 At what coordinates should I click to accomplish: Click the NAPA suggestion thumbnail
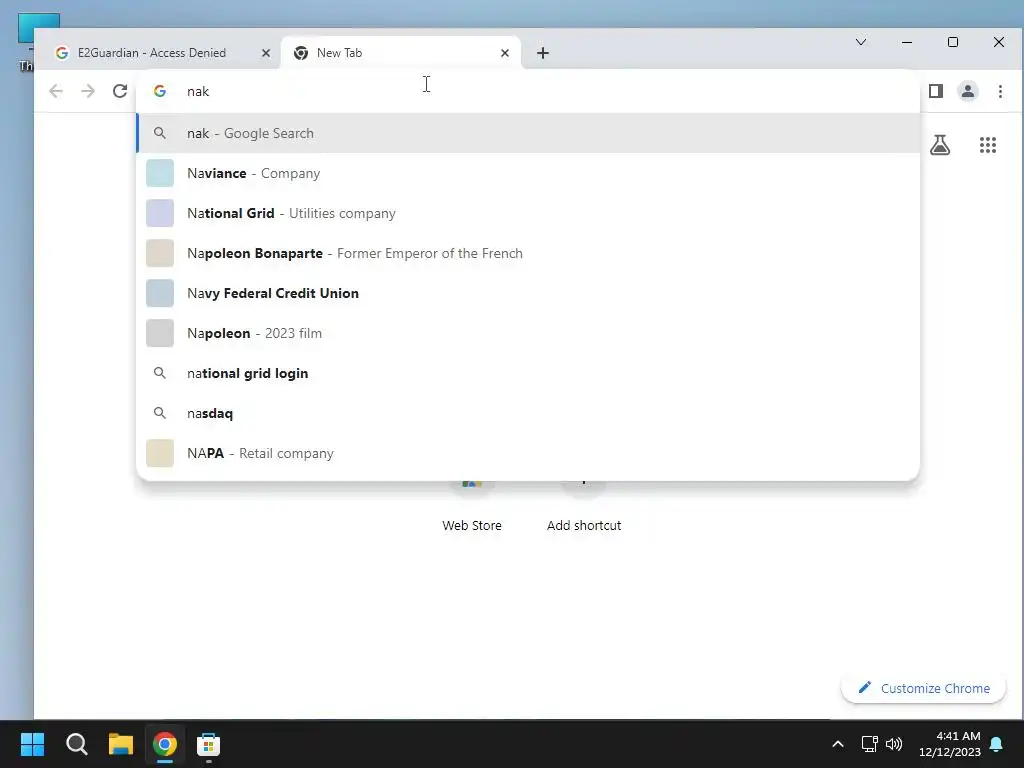[x=160, y=453]
